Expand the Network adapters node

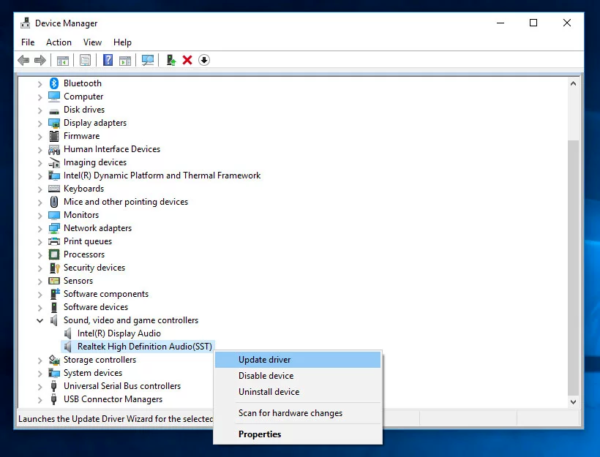point(40,228)
